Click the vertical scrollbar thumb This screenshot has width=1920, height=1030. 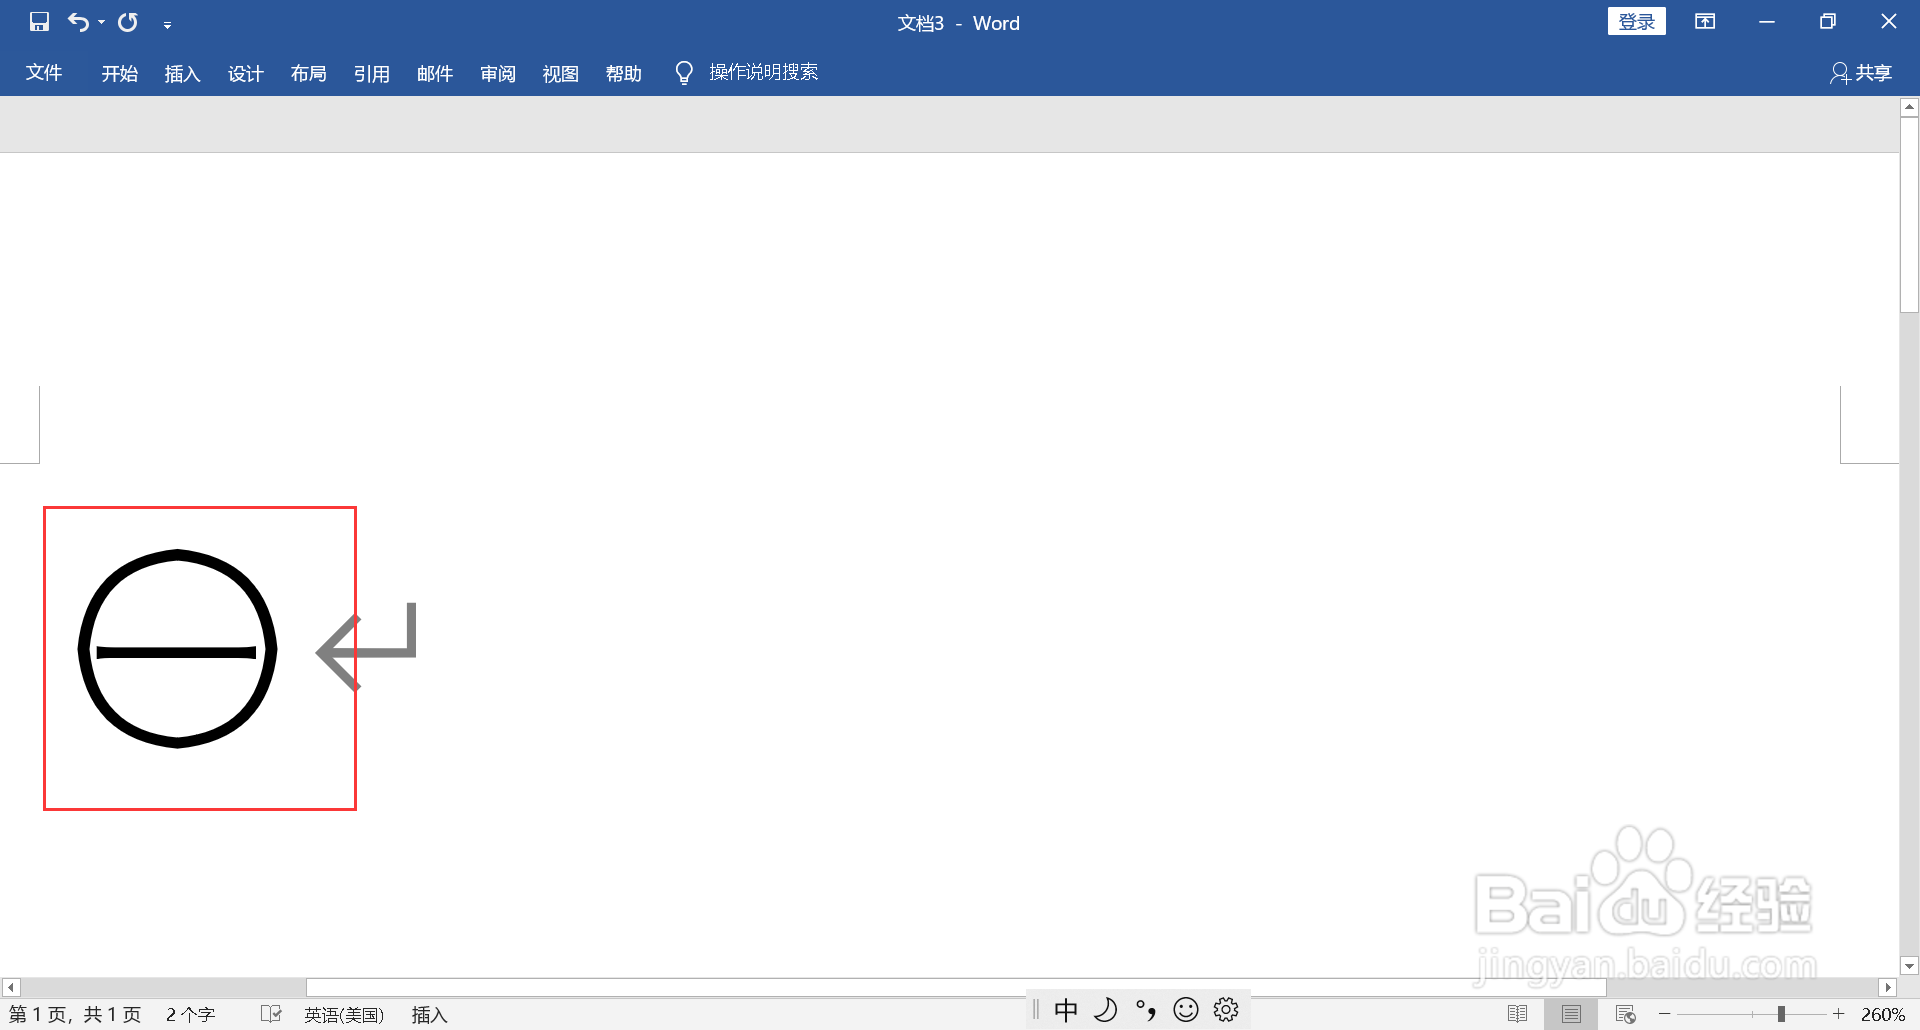[x=1910, y=214]
